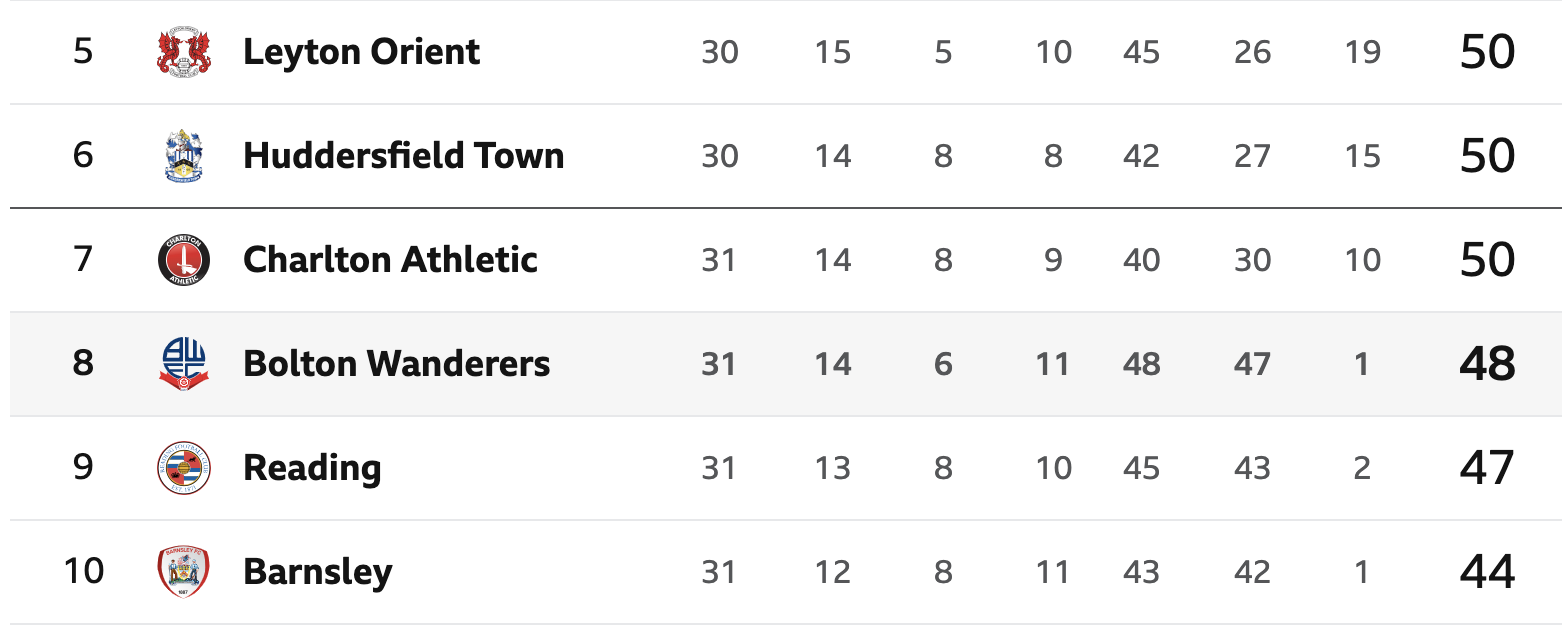Click the Charlton Athletic club badge
Screen dimensions: 1562x626
click(184, 260)
